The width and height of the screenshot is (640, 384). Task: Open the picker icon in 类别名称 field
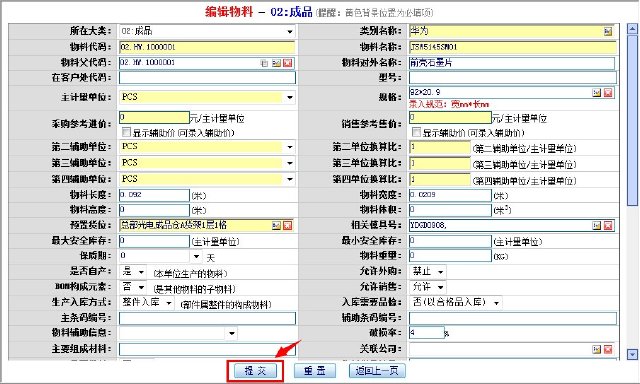point(608,31)
